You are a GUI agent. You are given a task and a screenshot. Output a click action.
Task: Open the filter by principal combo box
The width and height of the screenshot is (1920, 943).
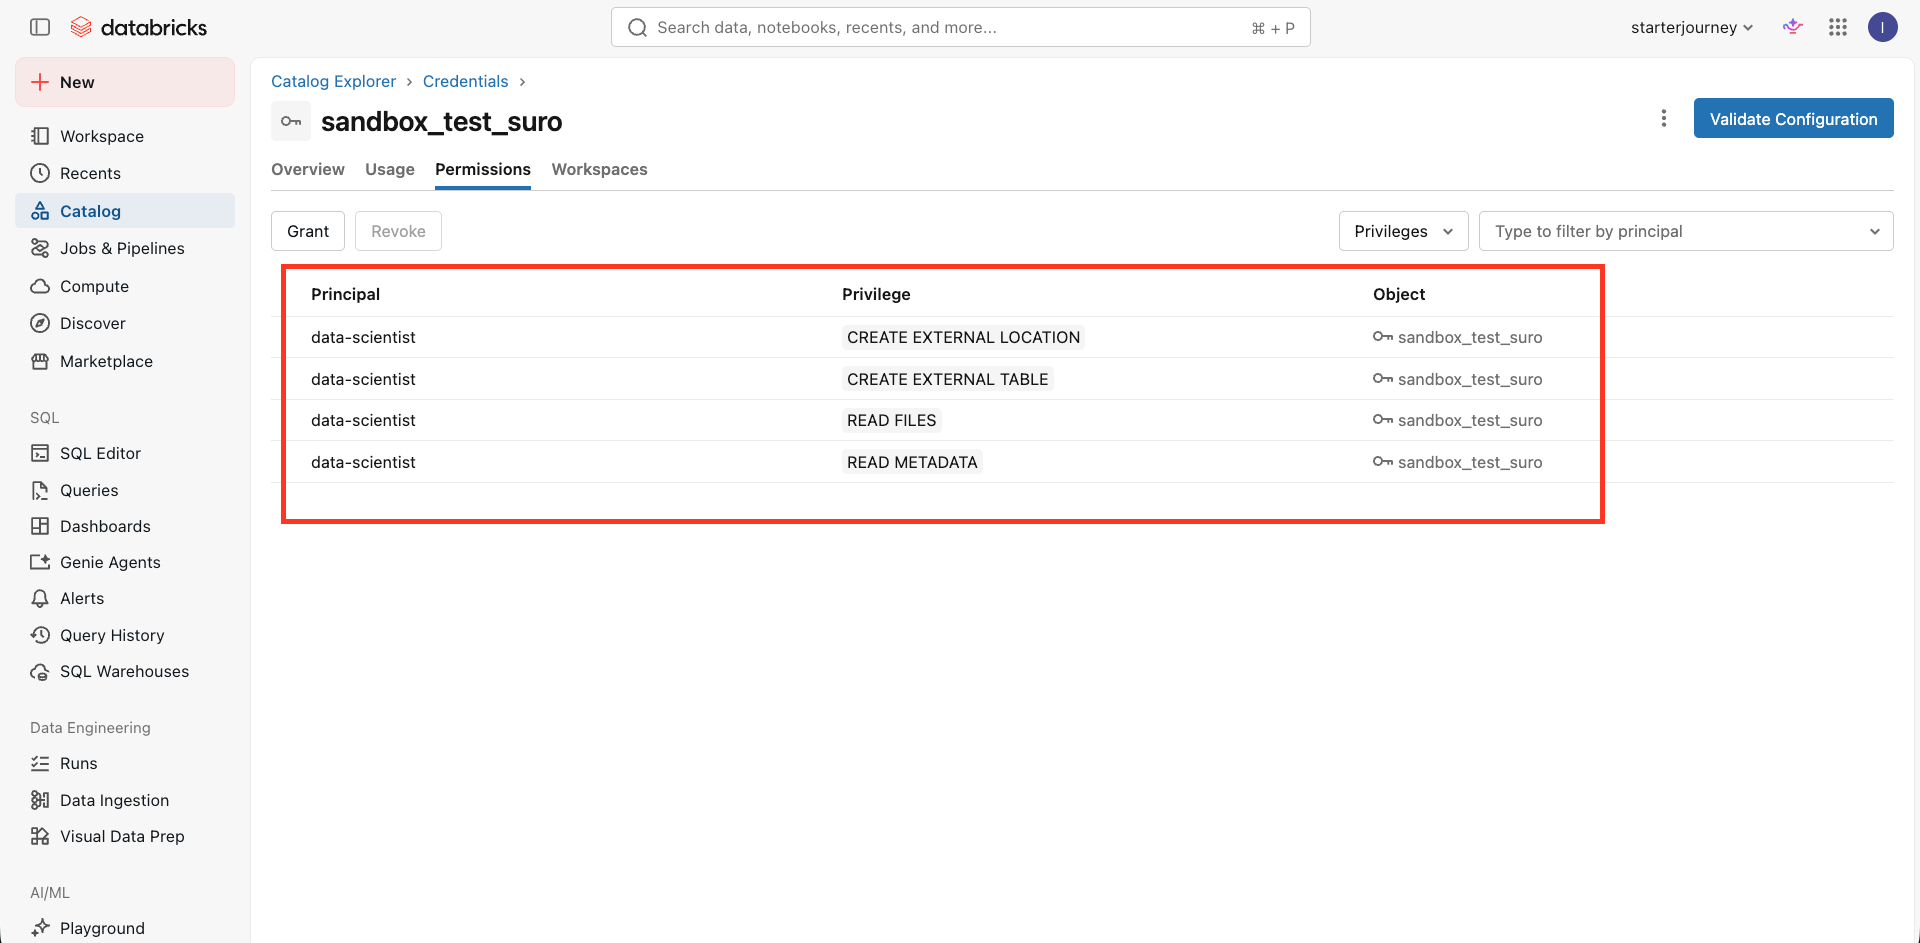[x=1686, y=231]
